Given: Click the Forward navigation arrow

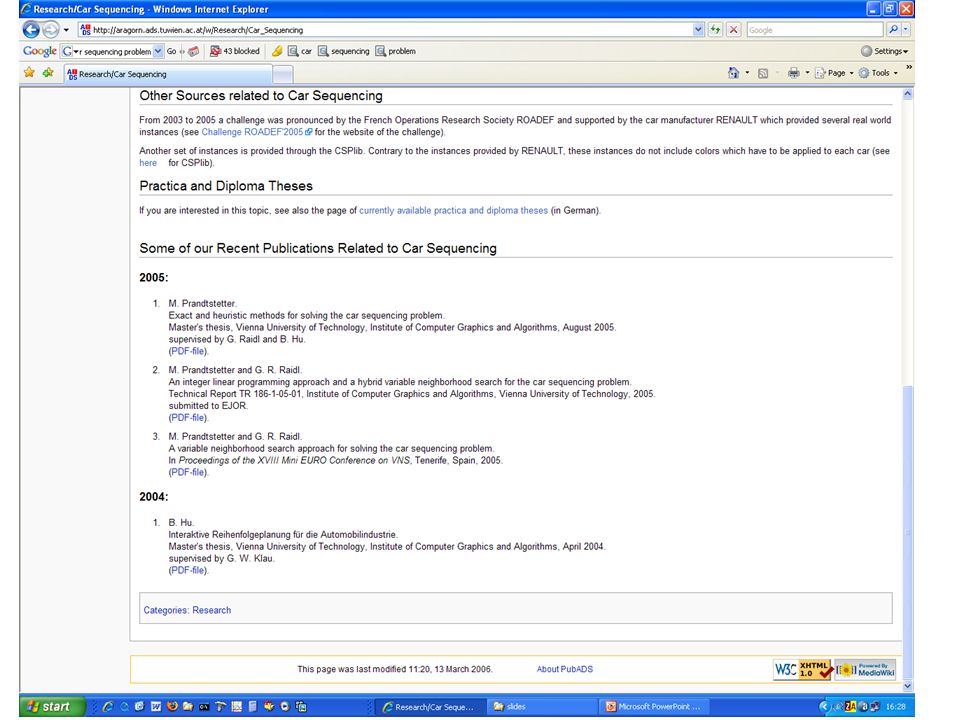Looking at the screenshot, I should click(x=51, y=29).
